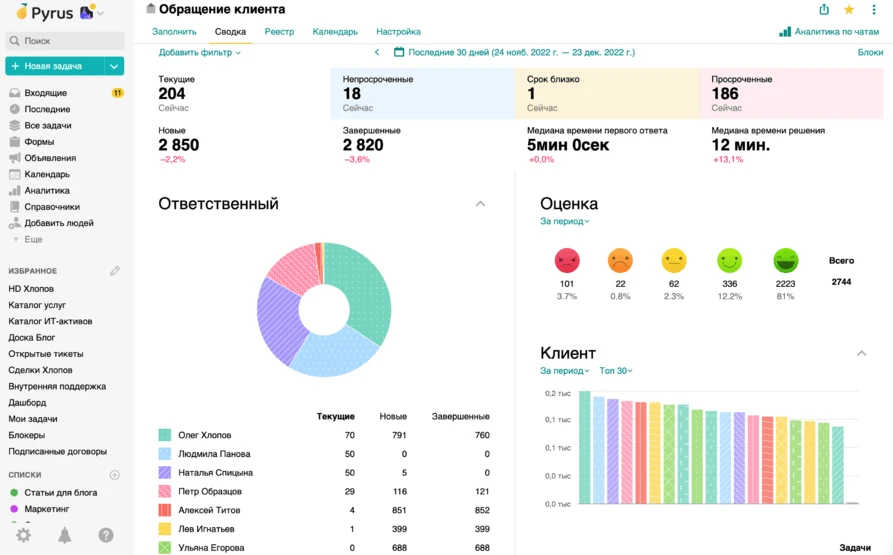
Task: Collapse the Responsible chart section
Action: [x=480, y=204]
